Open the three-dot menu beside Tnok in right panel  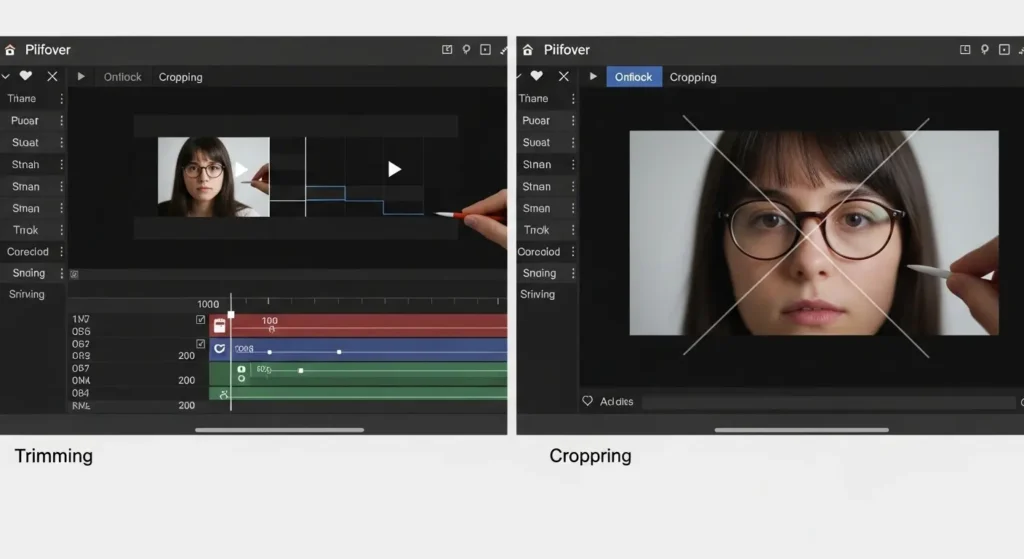point(573,230)
